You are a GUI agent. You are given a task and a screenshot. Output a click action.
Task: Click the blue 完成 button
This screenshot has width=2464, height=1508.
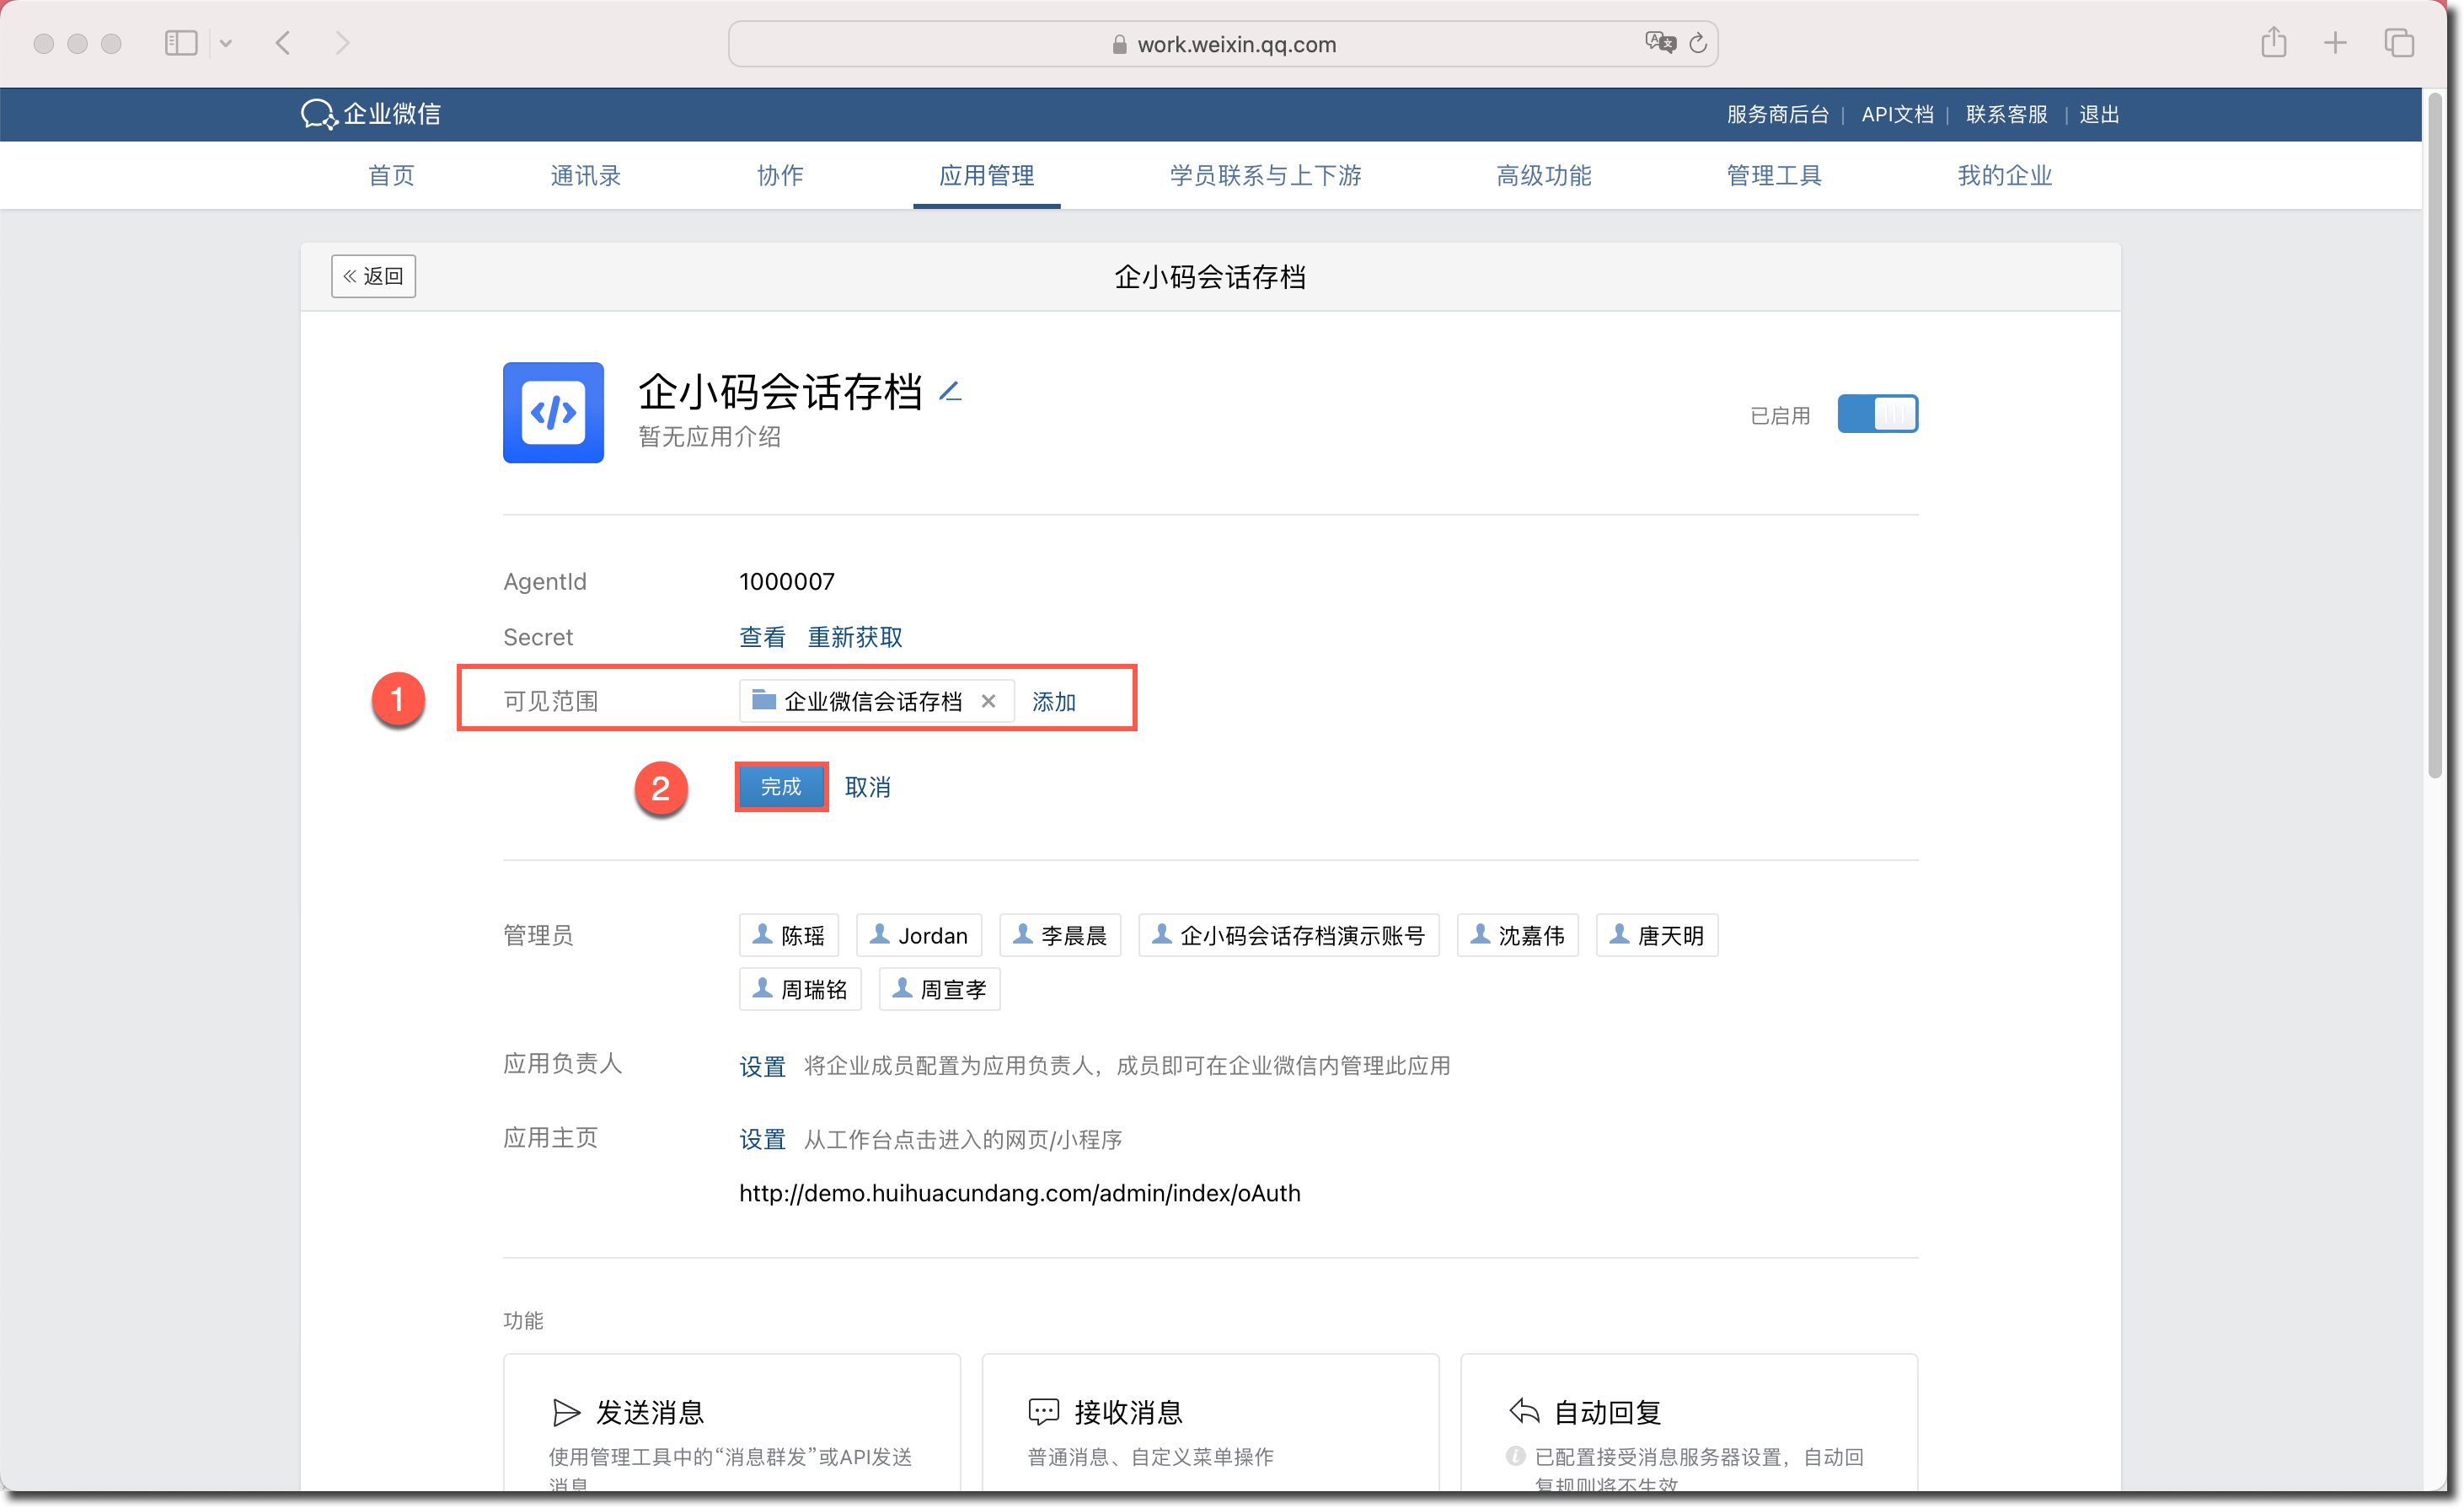(x=781, y=787)
